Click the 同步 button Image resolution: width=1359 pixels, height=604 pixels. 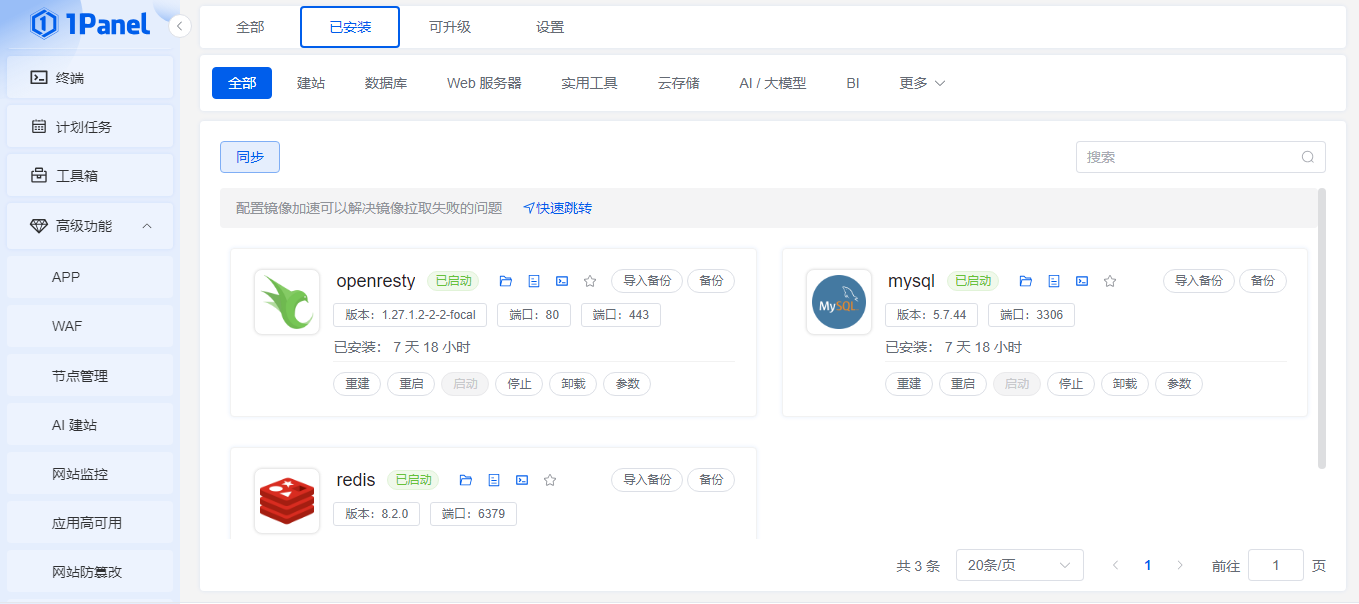click(250, 157)
